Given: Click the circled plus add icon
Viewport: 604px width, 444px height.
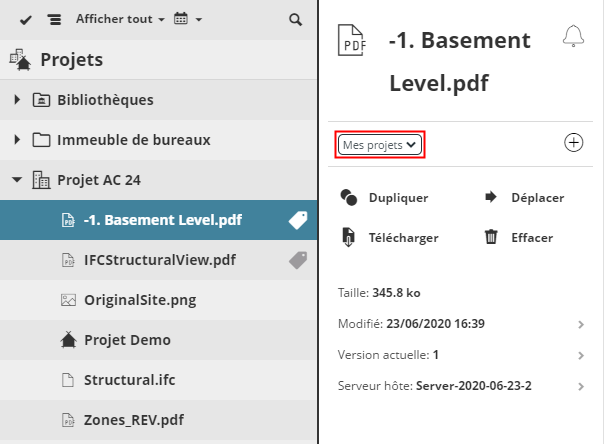Looking at the screenshot, I should (574, 143).
